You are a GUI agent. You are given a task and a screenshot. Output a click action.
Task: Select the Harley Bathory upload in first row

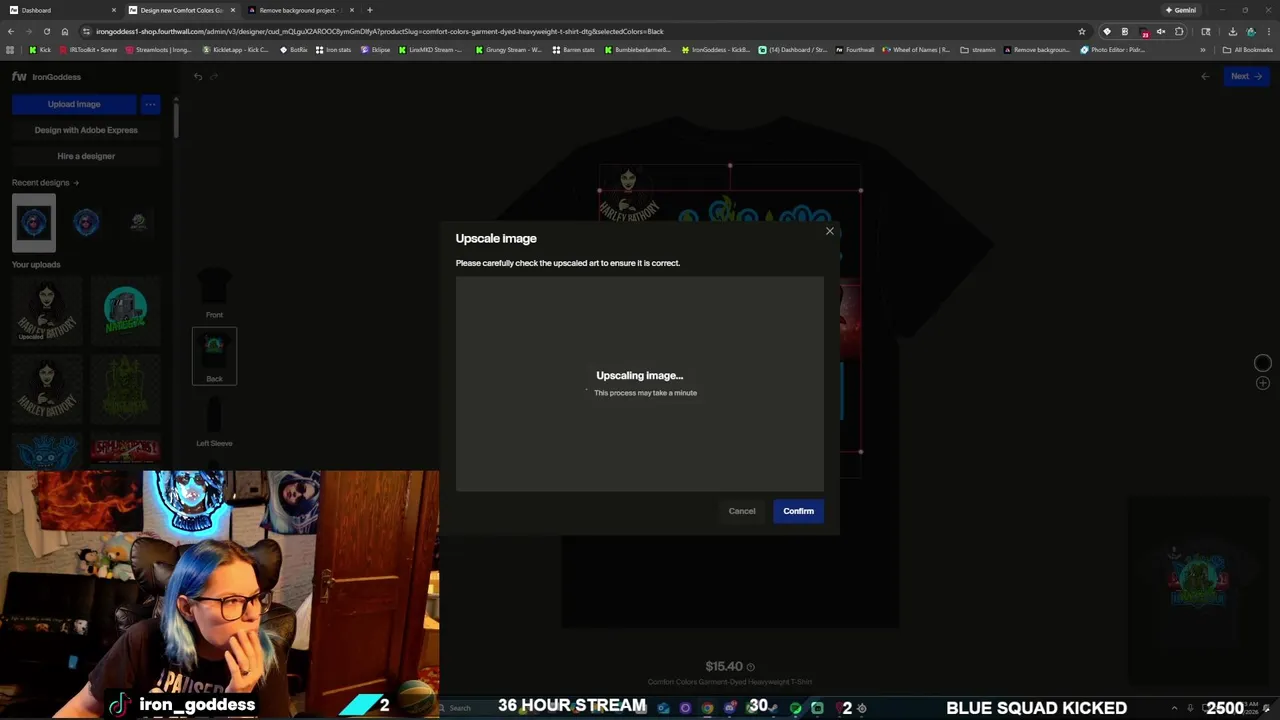click(x=46, y=311)
